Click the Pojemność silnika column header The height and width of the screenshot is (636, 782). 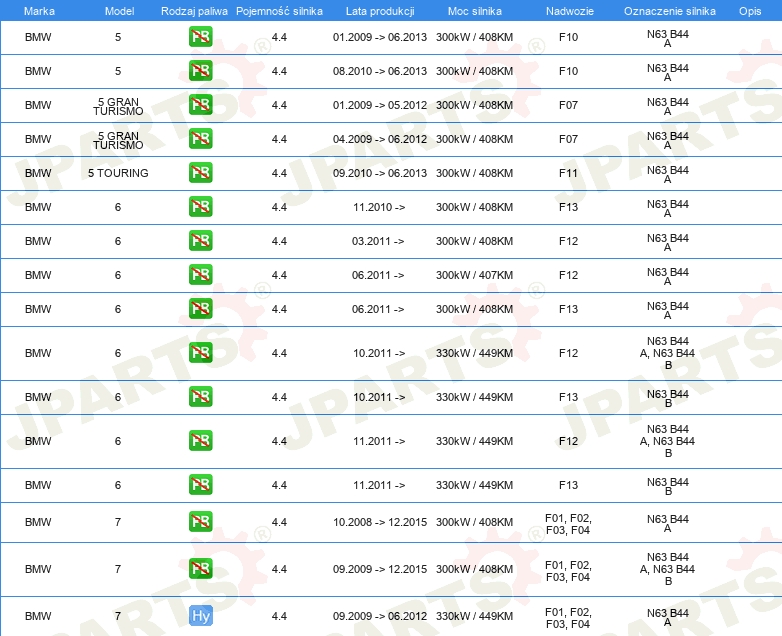(279, 11)
